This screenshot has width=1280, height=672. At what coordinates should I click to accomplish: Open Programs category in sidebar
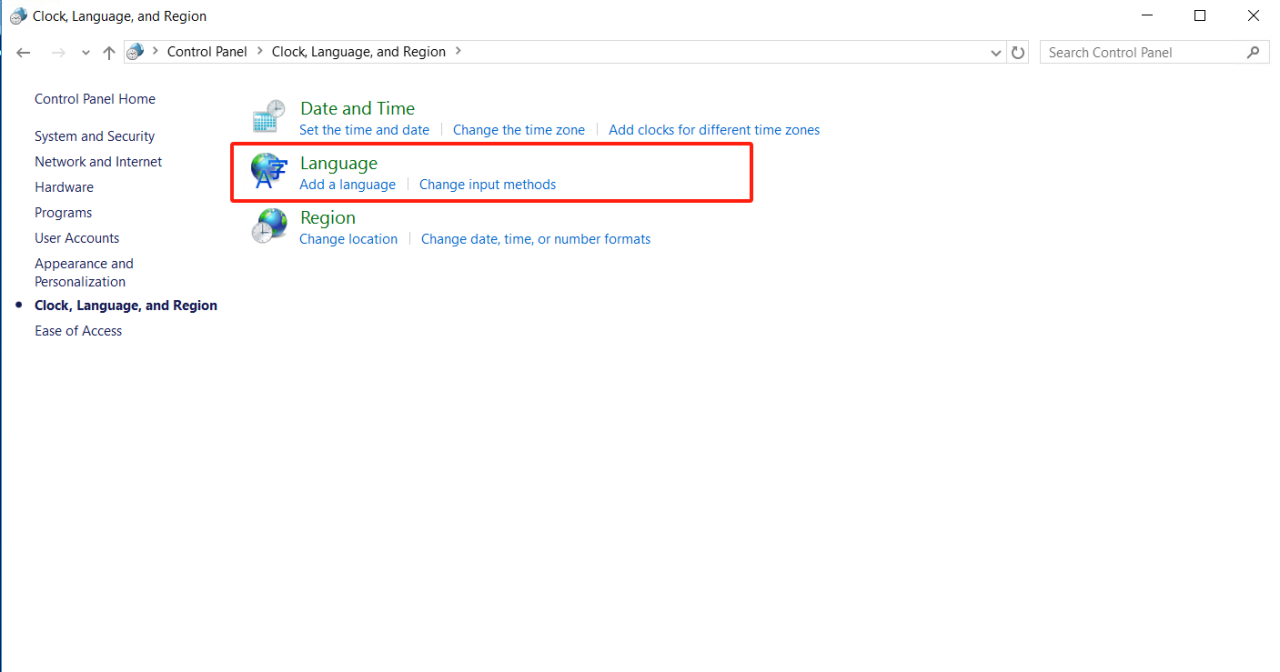coord(63,212)
